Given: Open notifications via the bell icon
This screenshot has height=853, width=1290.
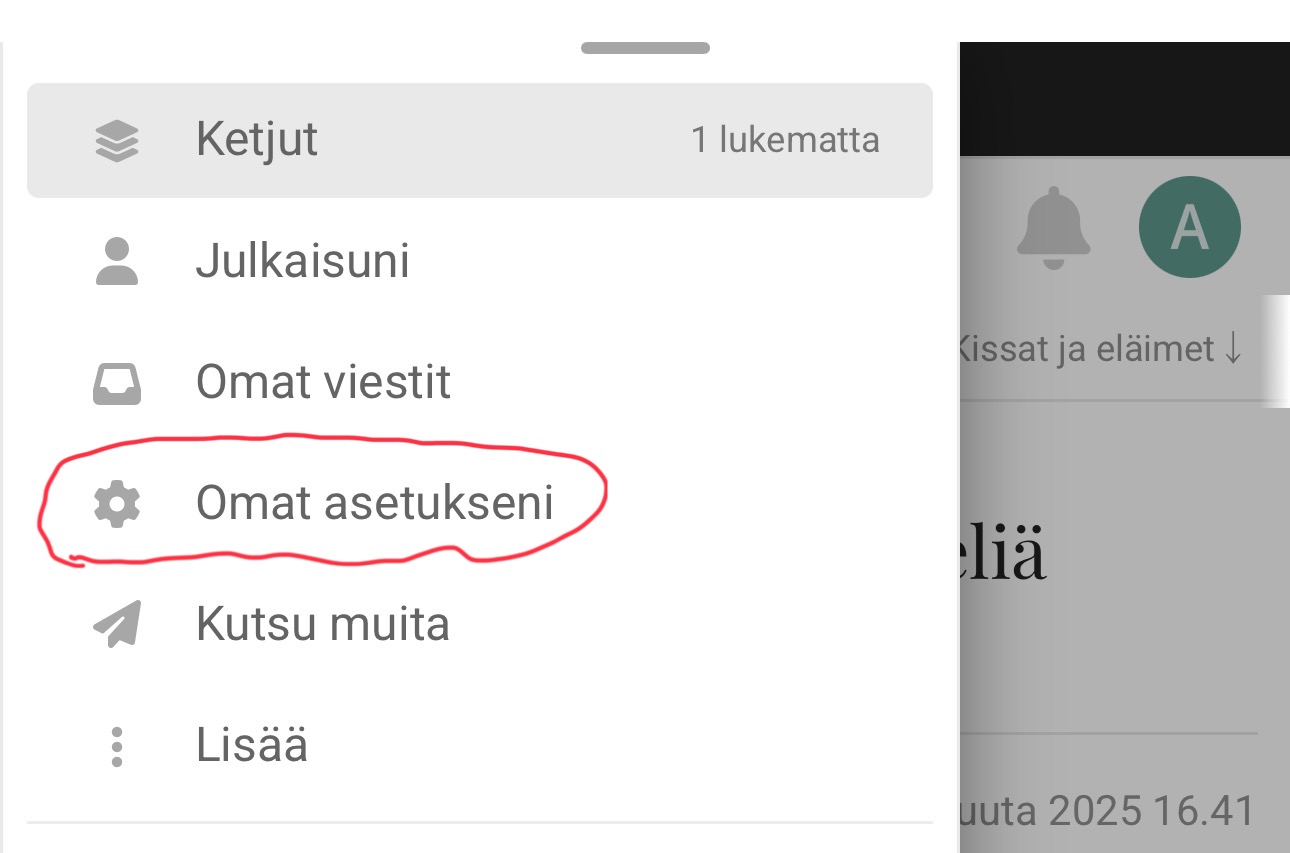Looking at the screenshot, I should (x=1053, y=228).
